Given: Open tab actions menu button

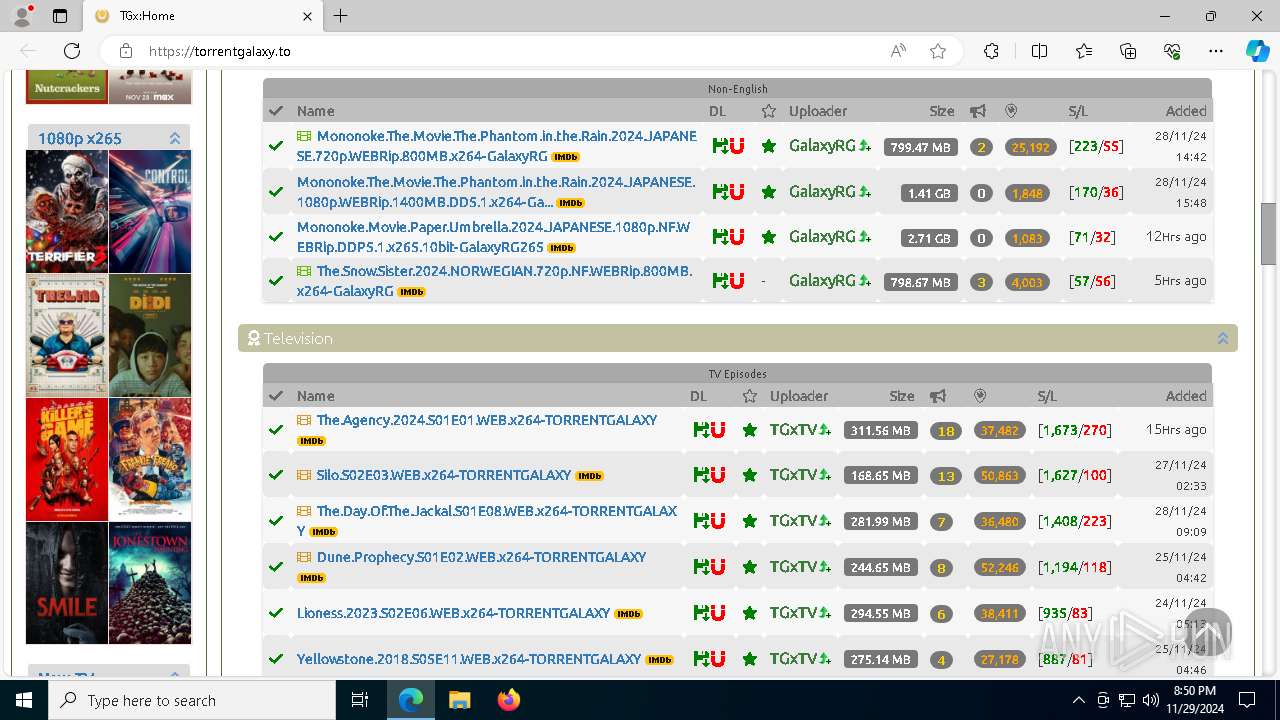Looking at the screenshot, I should (60, 16).
